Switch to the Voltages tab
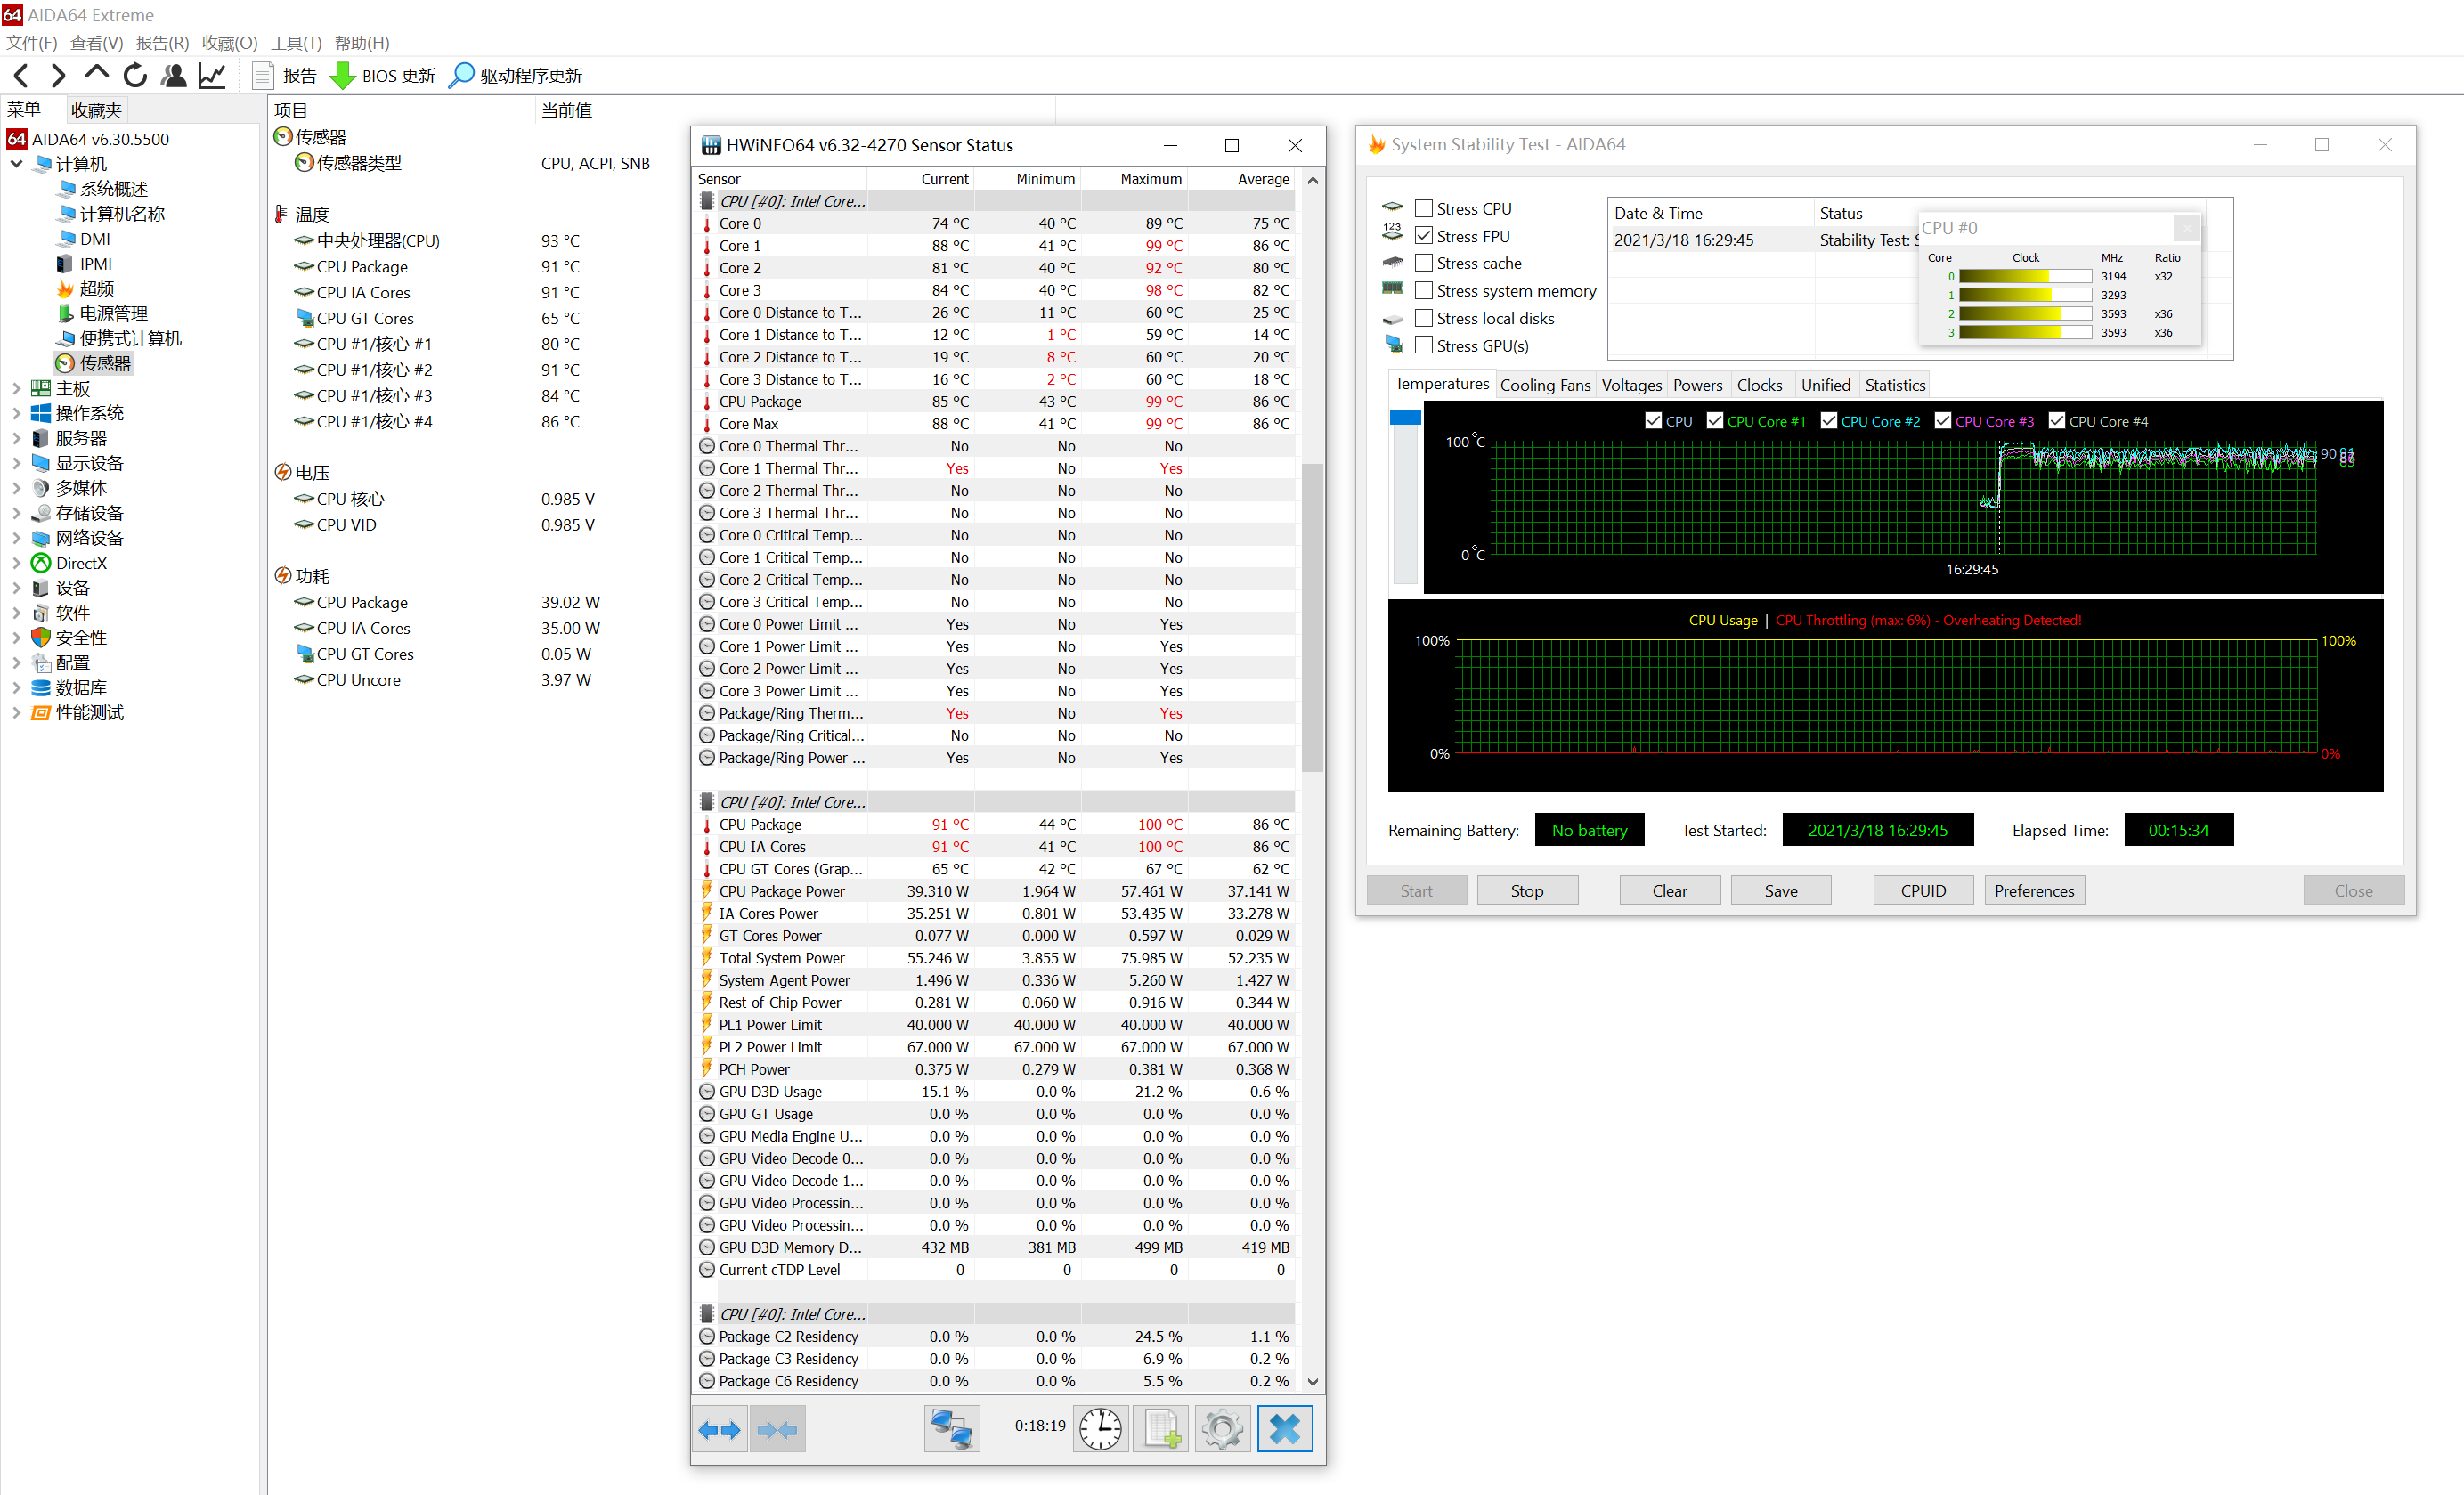The height and width of the screenshot is (1495, 2464). 1631,385
